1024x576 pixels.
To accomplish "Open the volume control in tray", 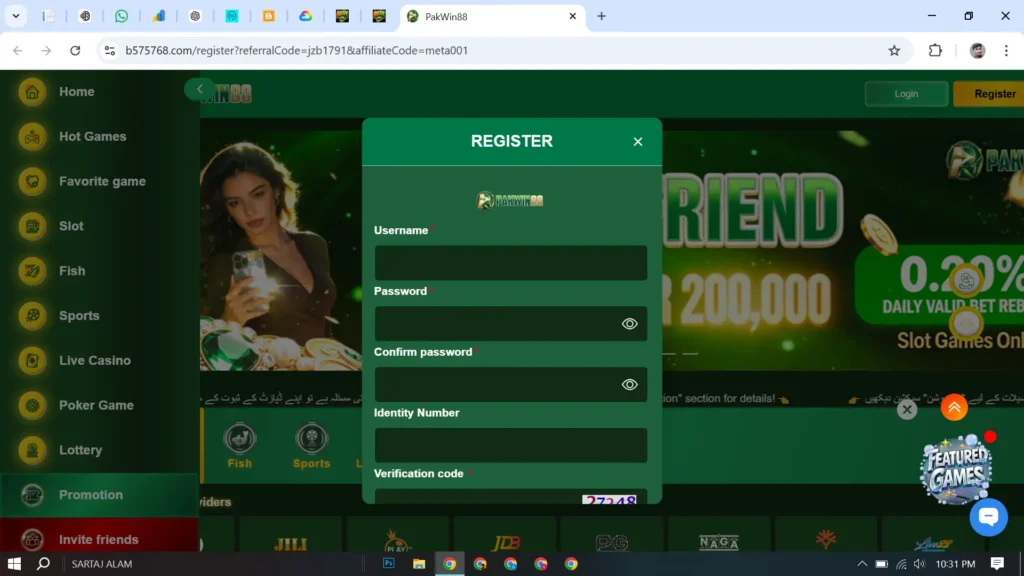I will pos(920,564).
